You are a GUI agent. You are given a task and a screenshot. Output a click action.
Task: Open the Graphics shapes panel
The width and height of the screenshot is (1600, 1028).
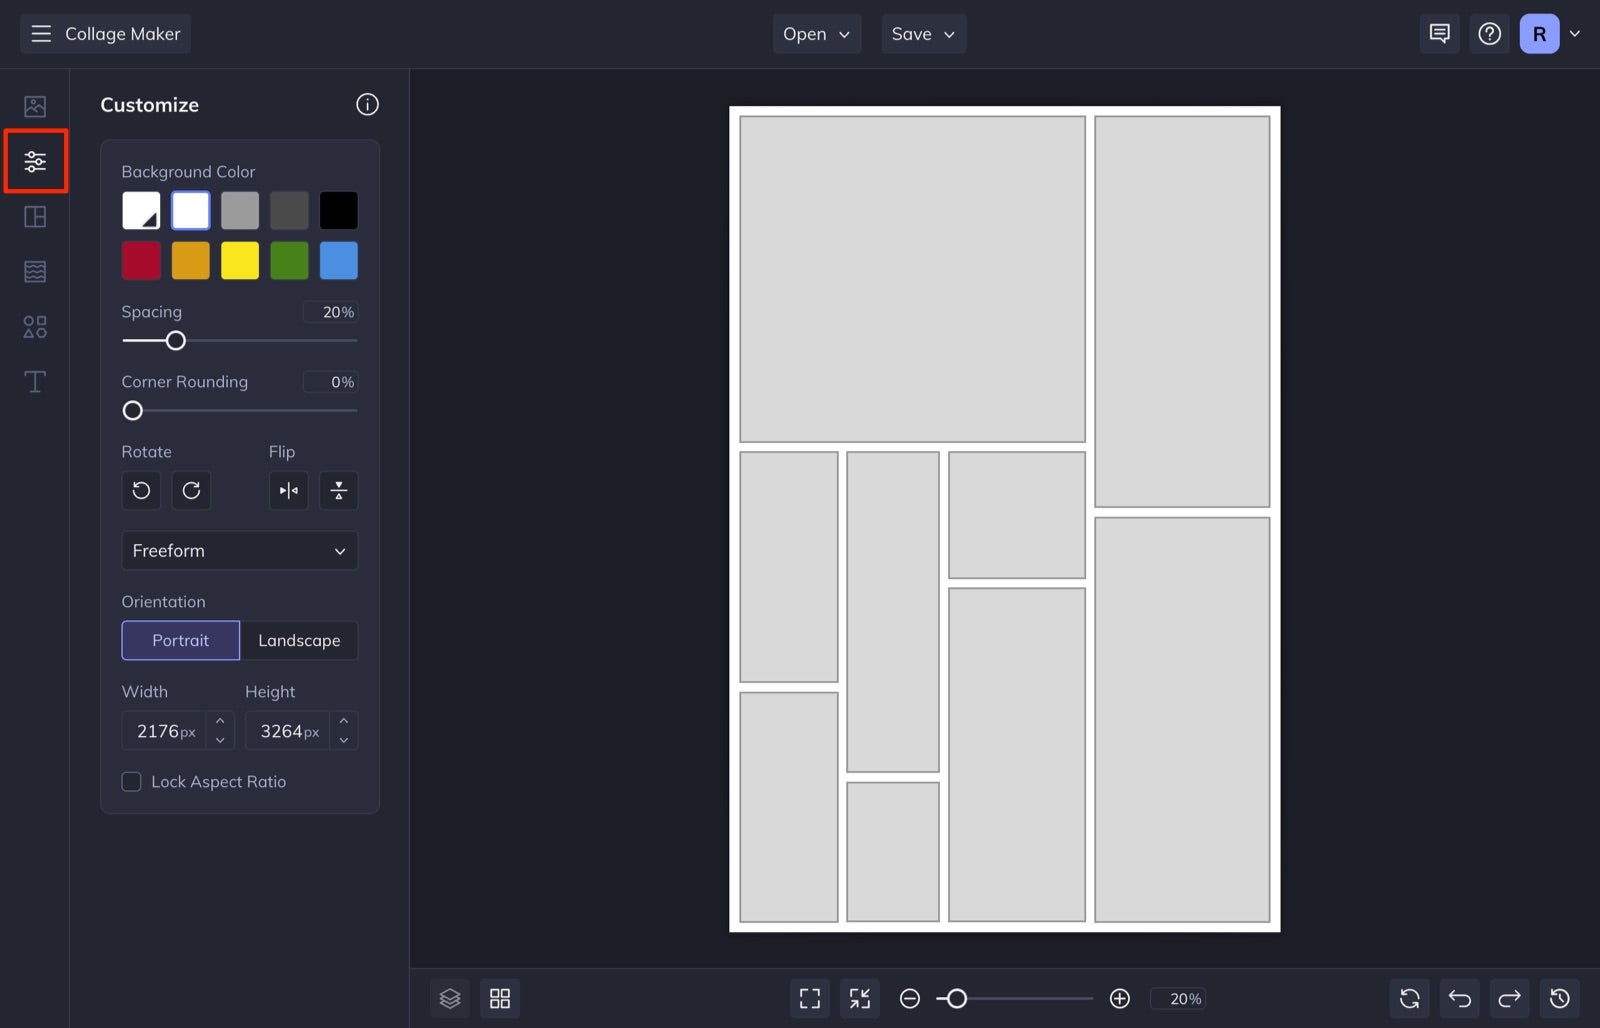(x=35, y=326)
